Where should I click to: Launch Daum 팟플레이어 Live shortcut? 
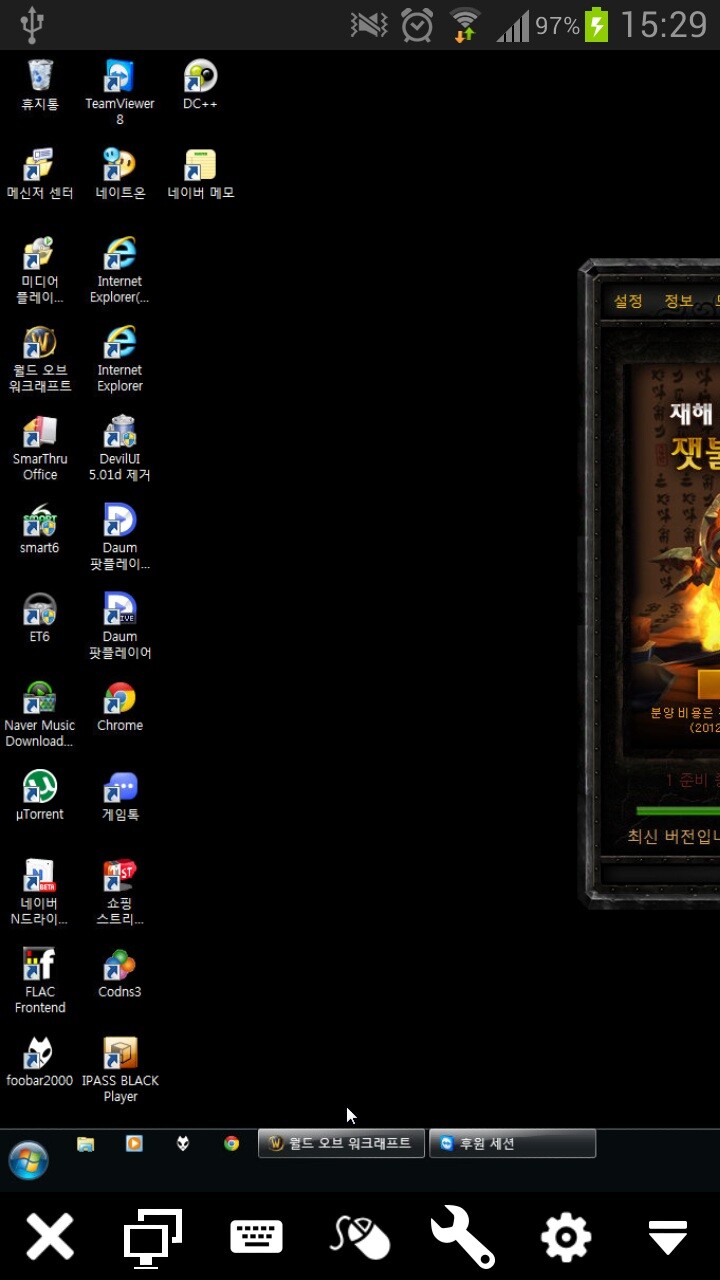click(x=120, y=626)
